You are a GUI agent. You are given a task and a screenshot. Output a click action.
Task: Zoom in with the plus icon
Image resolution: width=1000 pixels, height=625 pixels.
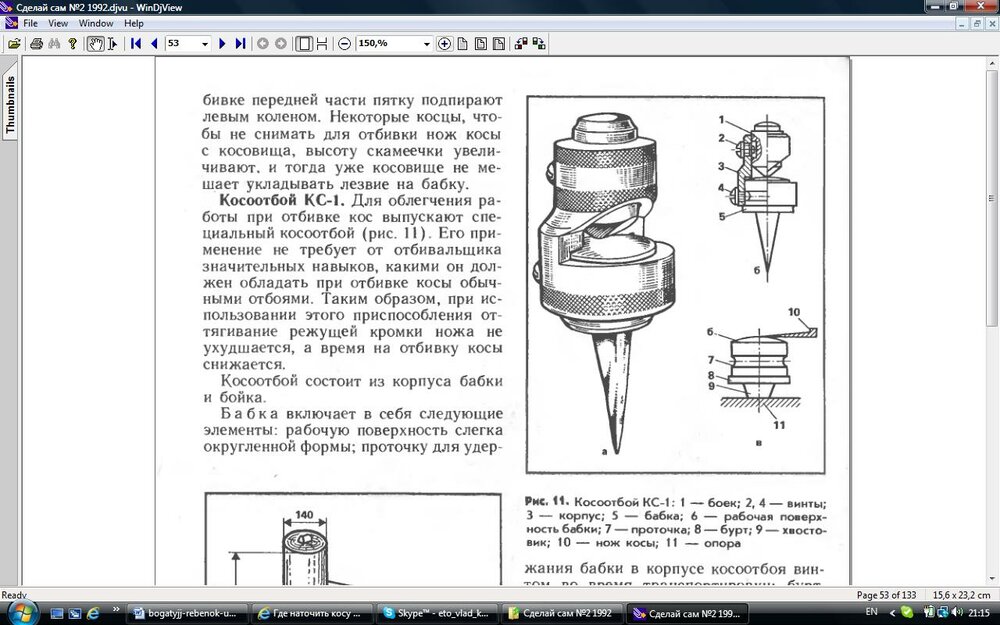click(445, 43)
